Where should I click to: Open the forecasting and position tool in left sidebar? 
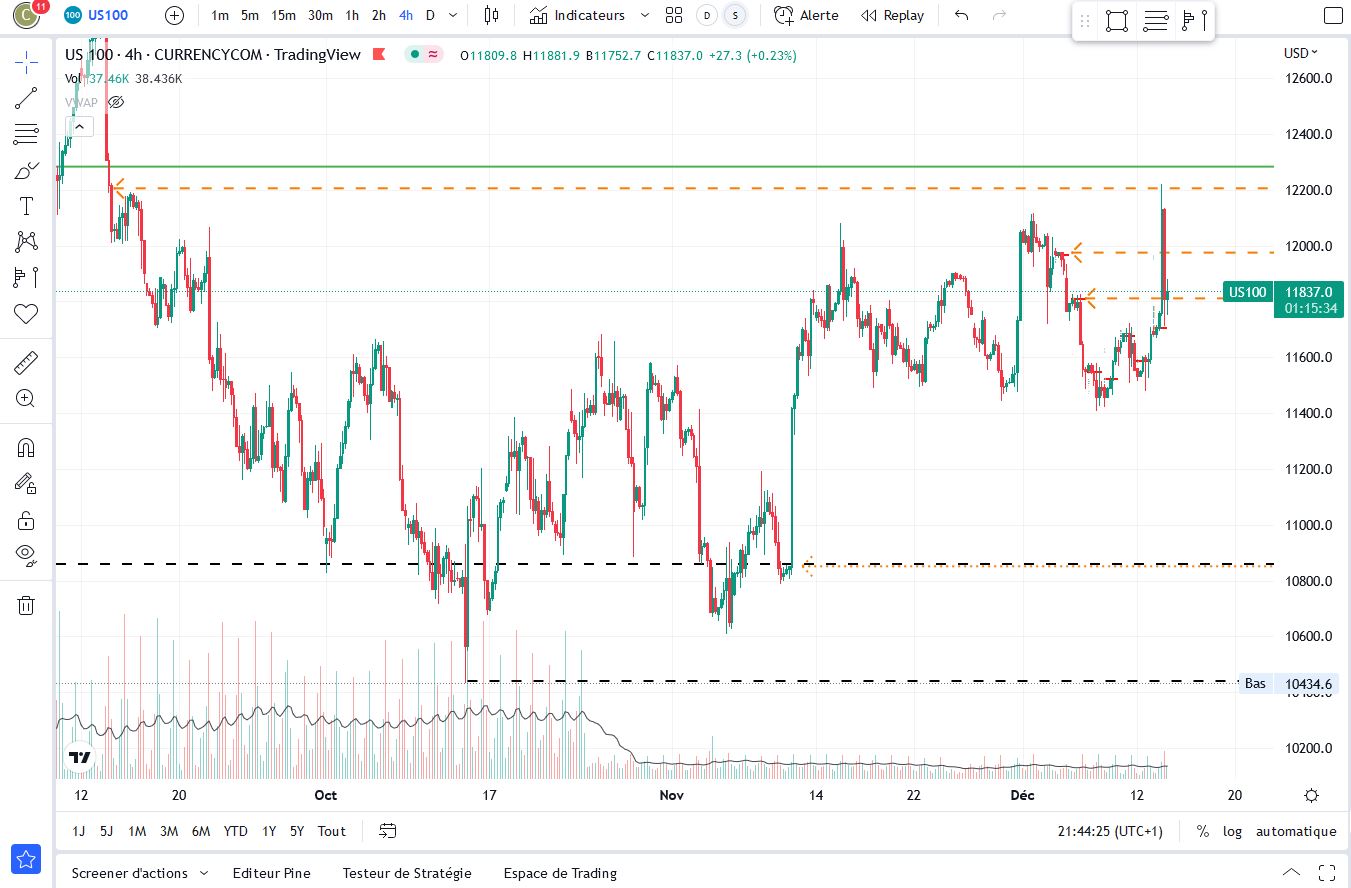point(26,277)
